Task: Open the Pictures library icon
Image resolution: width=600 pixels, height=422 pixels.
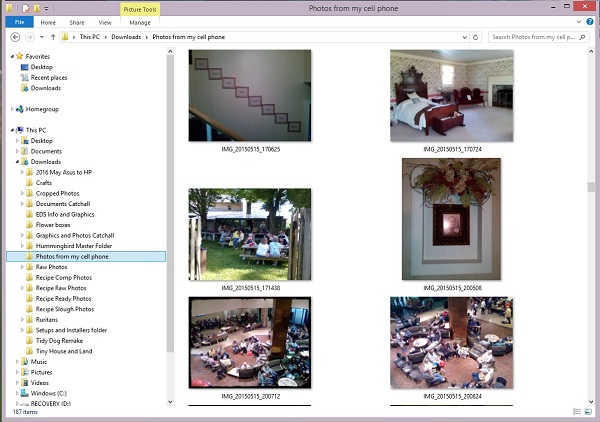Action: click(x=24, y=372)
